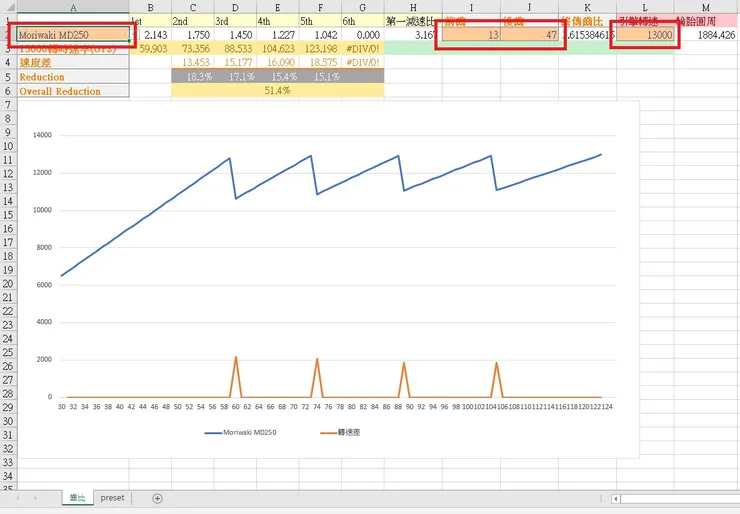Screen dimensions: 740x514
Task: Click the 第一減速比 header cell
Action: click(413, 21)
